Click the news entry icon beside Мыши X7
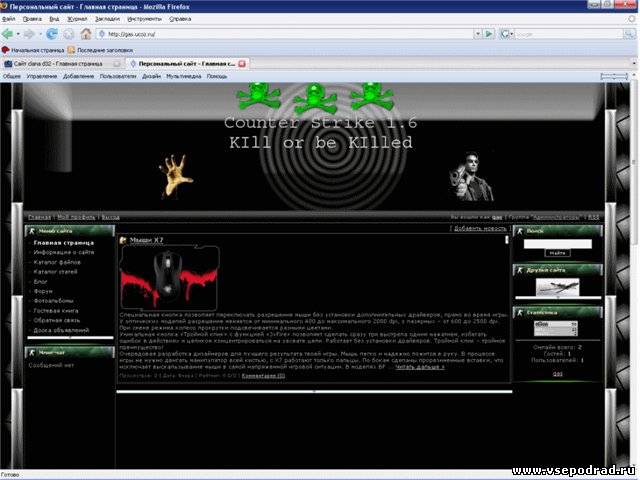This screenshot has width=640, height=480. click(123, 240)
